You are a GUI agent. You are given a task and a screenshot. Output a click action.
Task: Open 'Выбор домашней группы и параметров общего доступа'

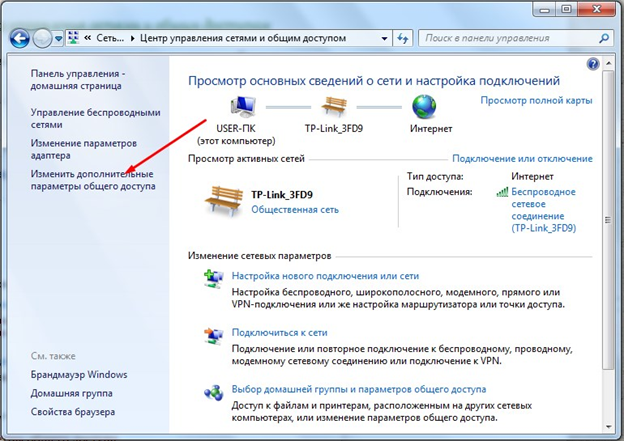[x=359, y=389]
